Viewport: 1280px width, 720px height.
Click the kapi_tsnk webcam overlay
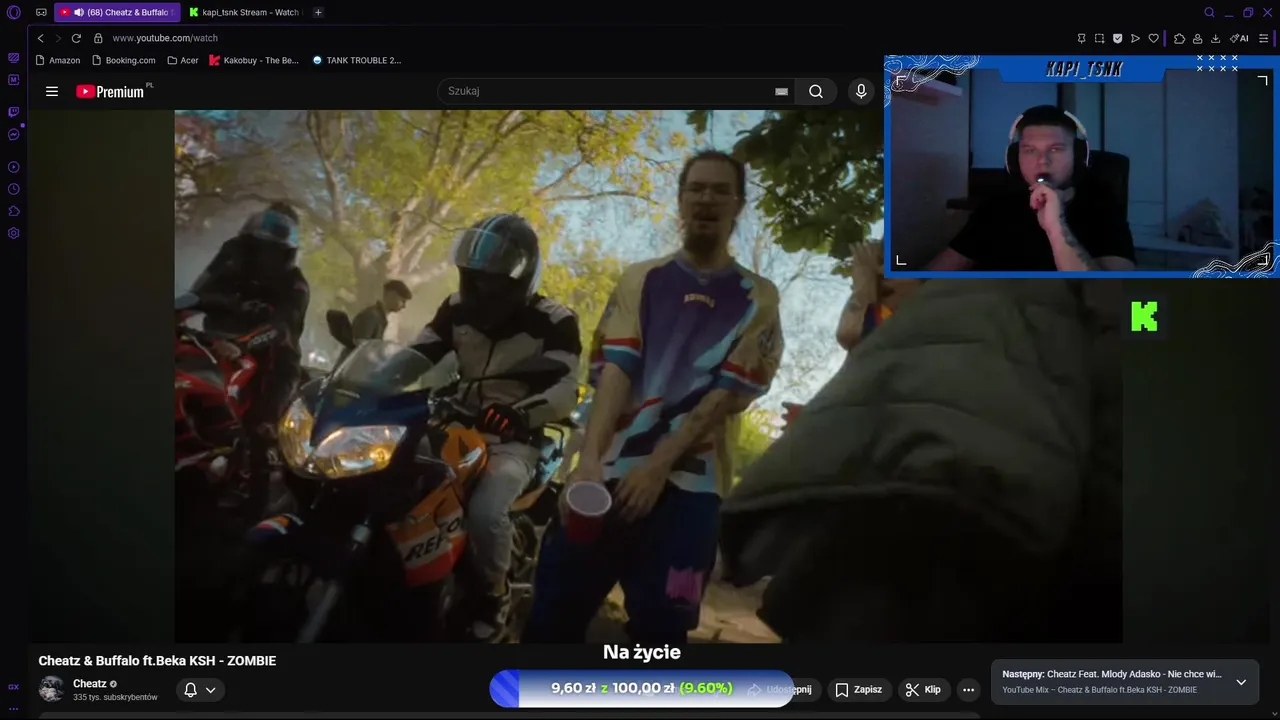pyautogui.click(x=1081, y=166)
